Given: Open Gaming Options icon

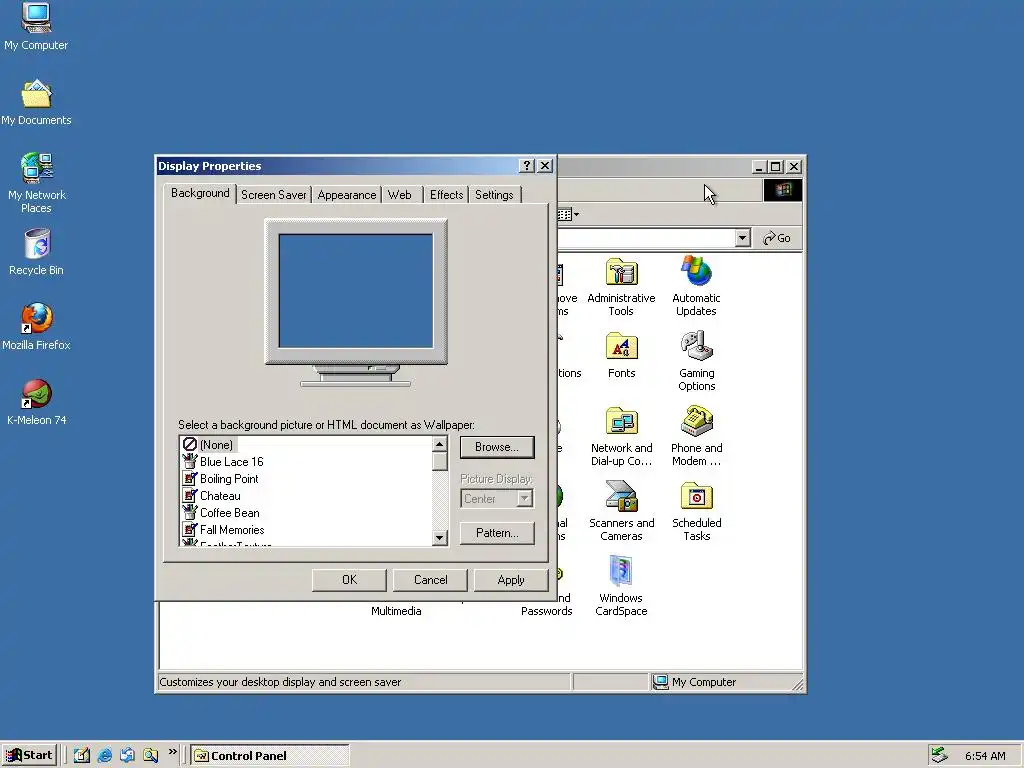Looking at the screenshot, I should pyautogui.click(x=696, y=361).
